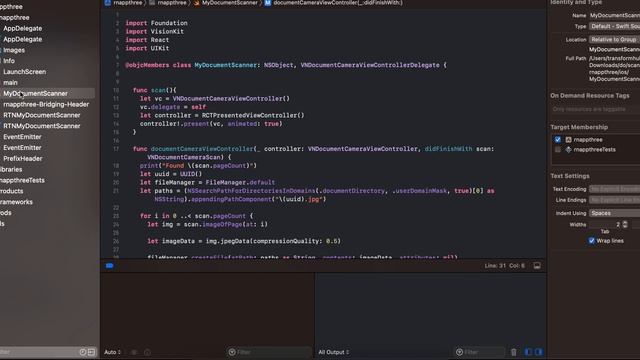Show the variables view pane icon

point(529,352)
